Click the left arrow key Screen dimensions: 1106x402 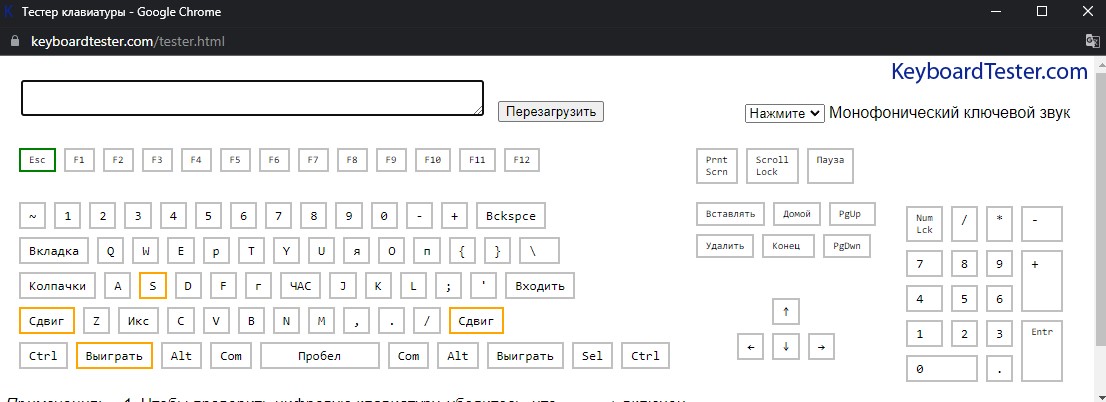pyautogui.click(x=750, y=346)
